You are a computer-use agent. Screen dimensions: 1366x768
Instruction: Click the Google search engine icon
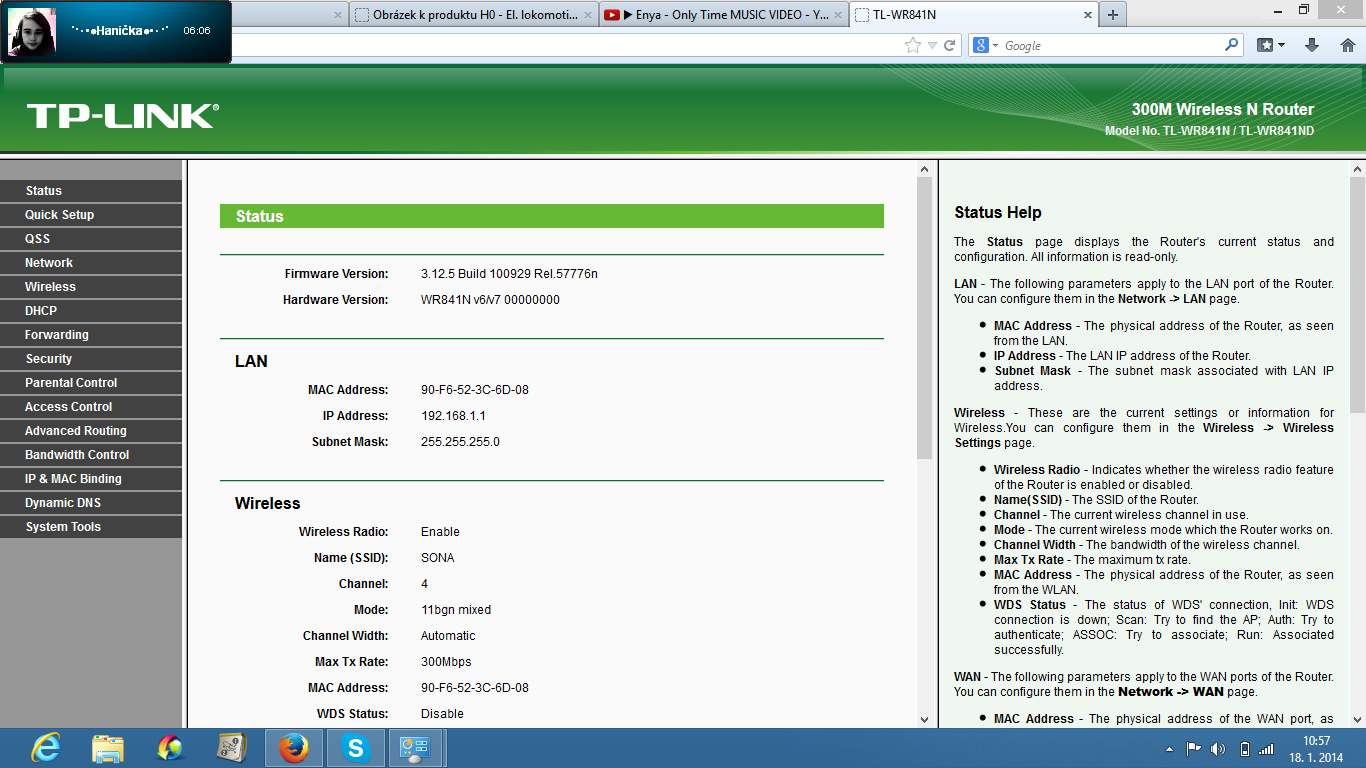[981, 45]
